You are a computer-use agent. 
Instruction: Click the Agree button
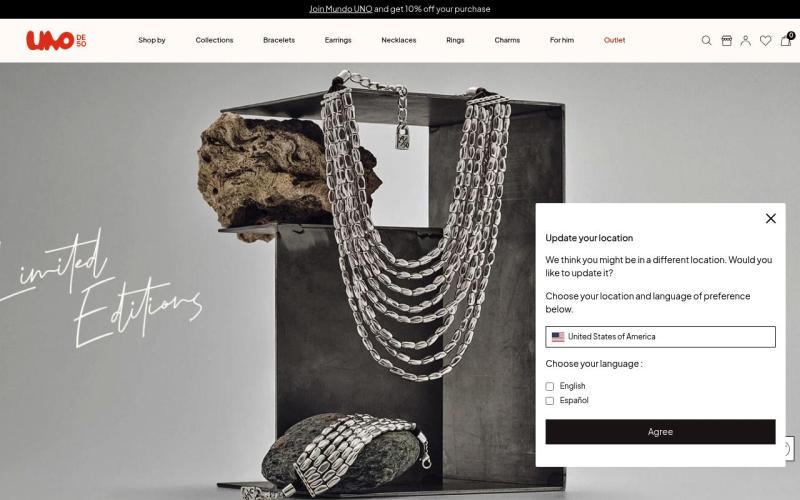point(660,432)
